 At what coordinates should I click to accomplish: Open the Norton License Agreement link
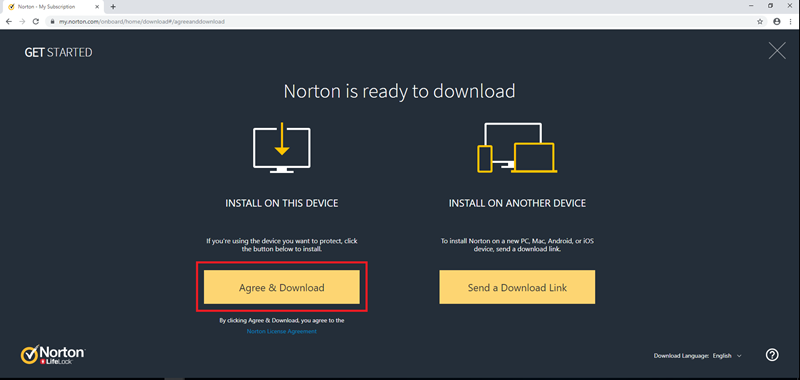click(x=282, y=332)
